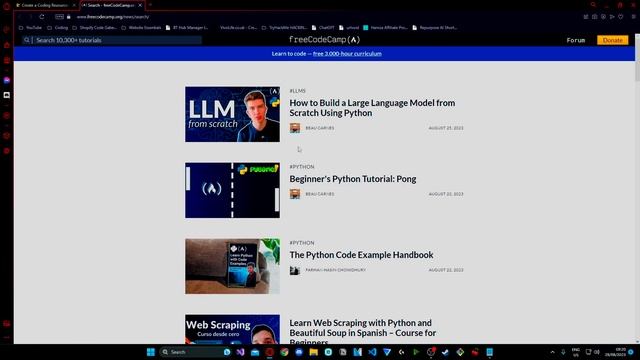Open the ChatGPT bookmark
The image size is (640, 360).
point(323,28)
